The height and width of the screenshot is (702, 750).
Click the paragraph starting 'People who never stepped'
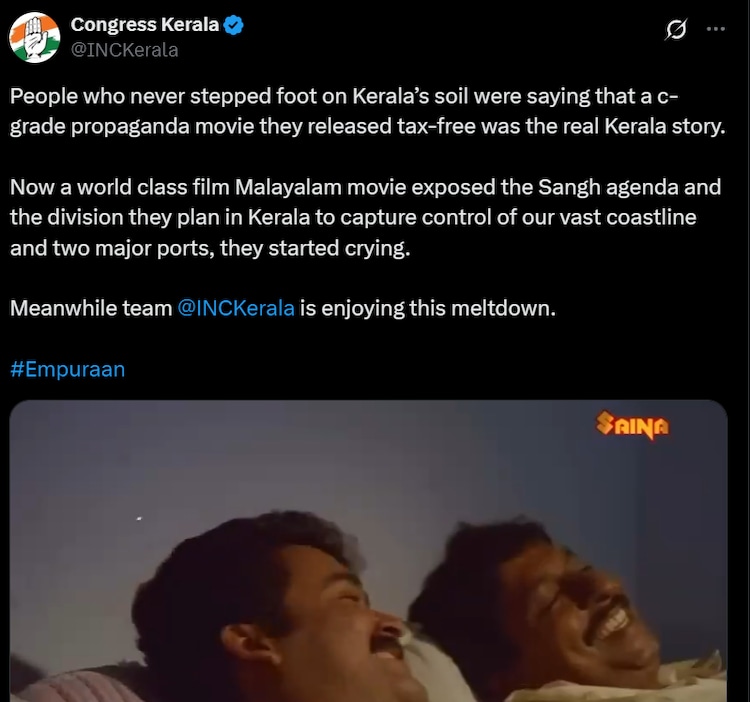pos(367,111)
